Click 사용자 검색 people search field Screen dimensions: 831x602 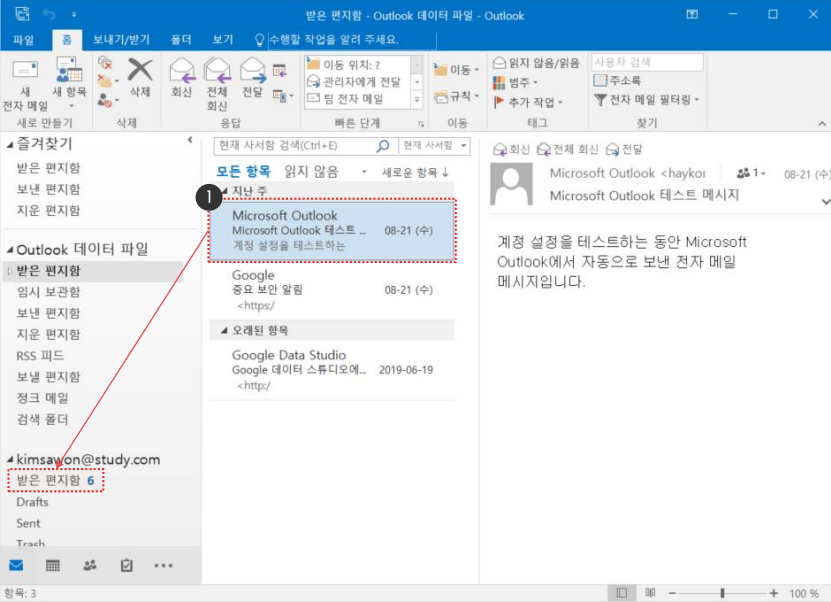648,62
